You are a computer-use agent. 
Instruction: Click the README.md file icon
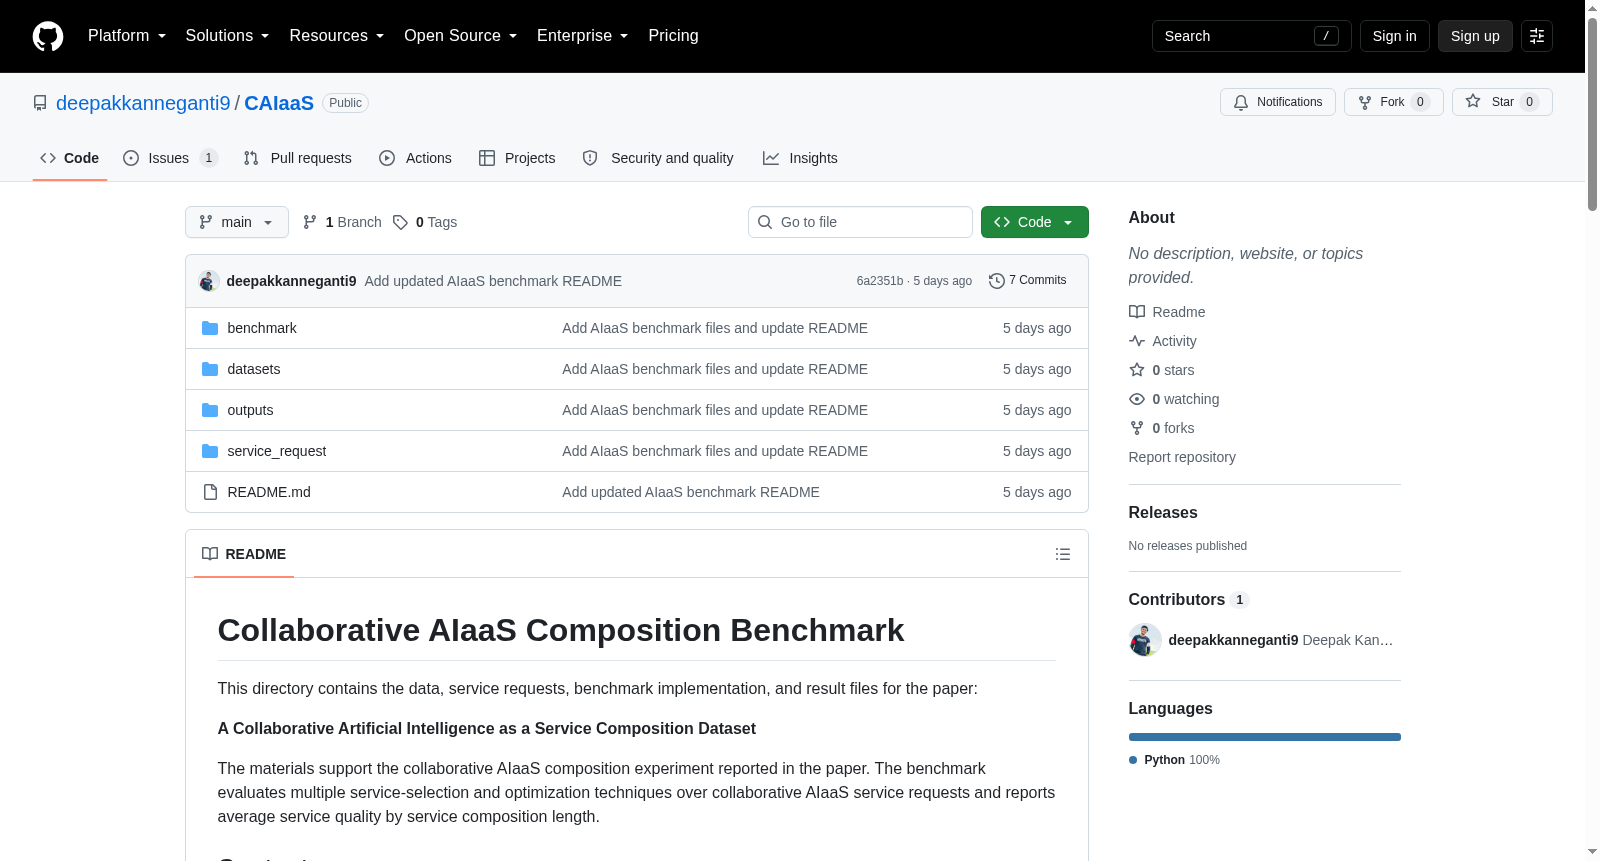pyautogui.click(x=210, y=492)
